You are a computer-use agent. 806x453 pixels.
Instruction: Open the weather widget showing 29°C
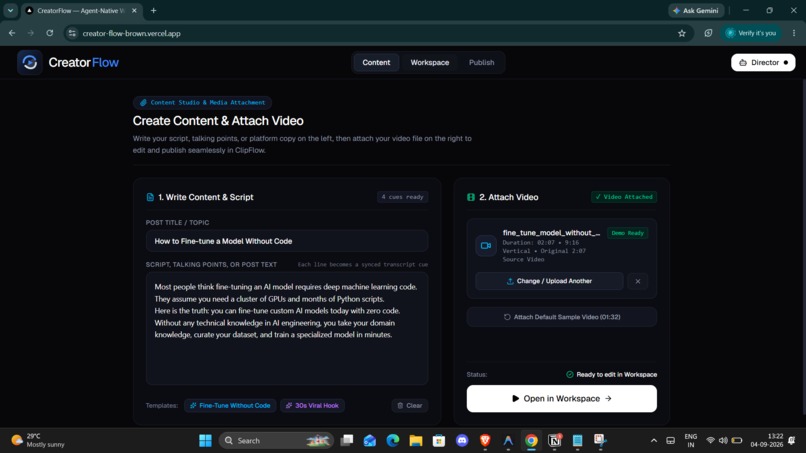(39, 441)
